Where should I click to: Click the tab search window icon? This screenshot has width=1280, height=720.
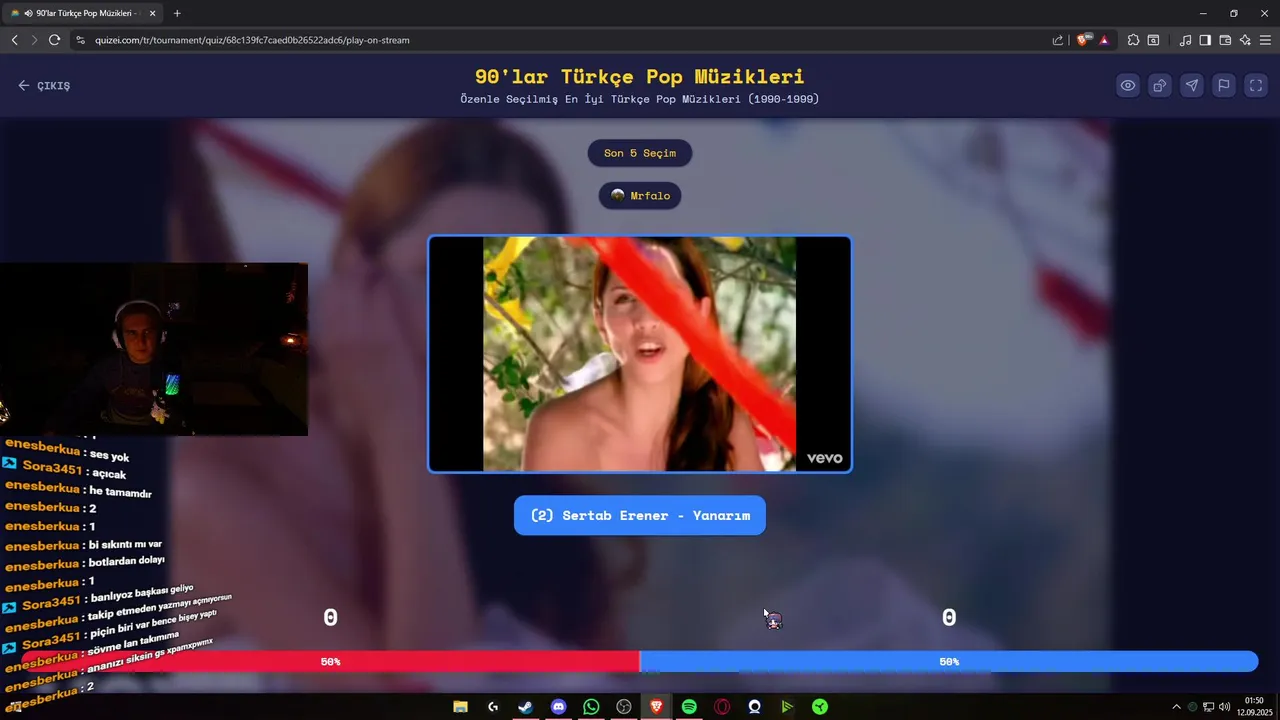(x=1153, y=40)
